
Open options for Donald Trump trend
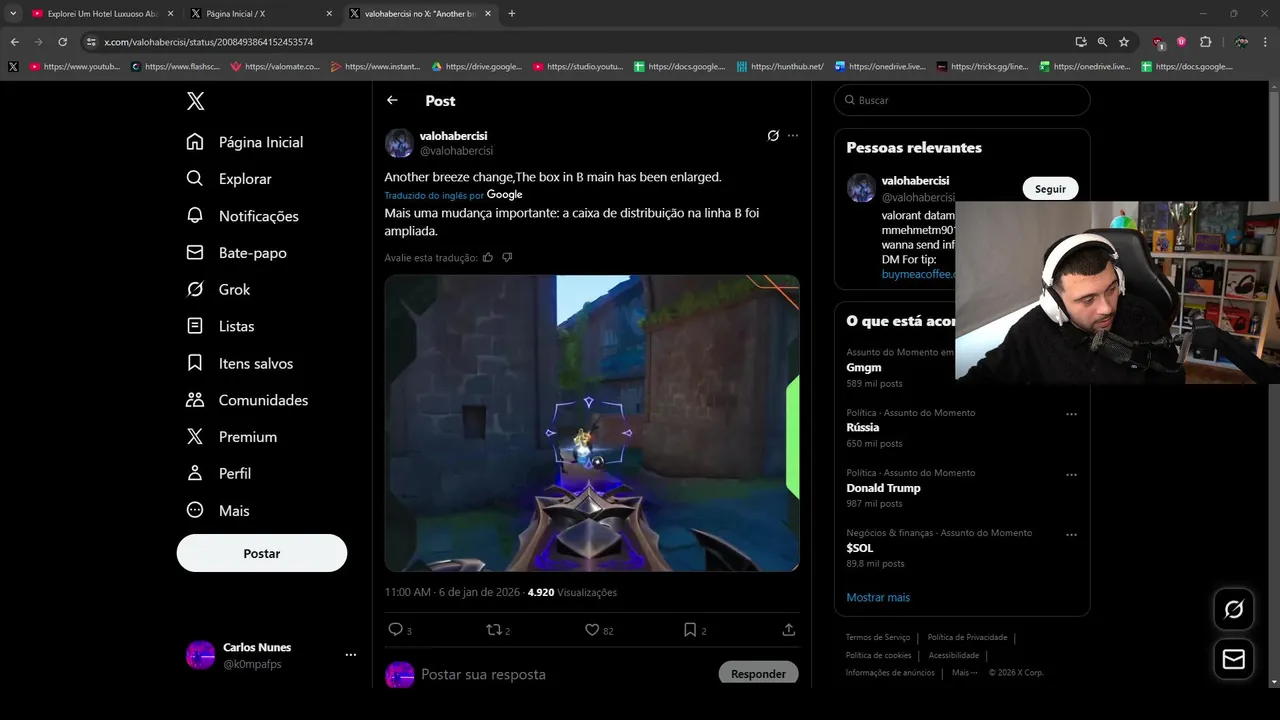(x=1071, y=475)
